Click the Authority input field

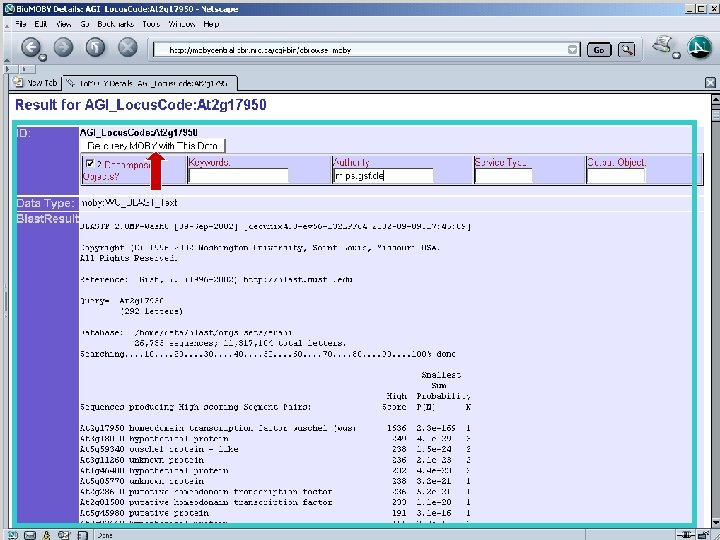tap(383, 175)
